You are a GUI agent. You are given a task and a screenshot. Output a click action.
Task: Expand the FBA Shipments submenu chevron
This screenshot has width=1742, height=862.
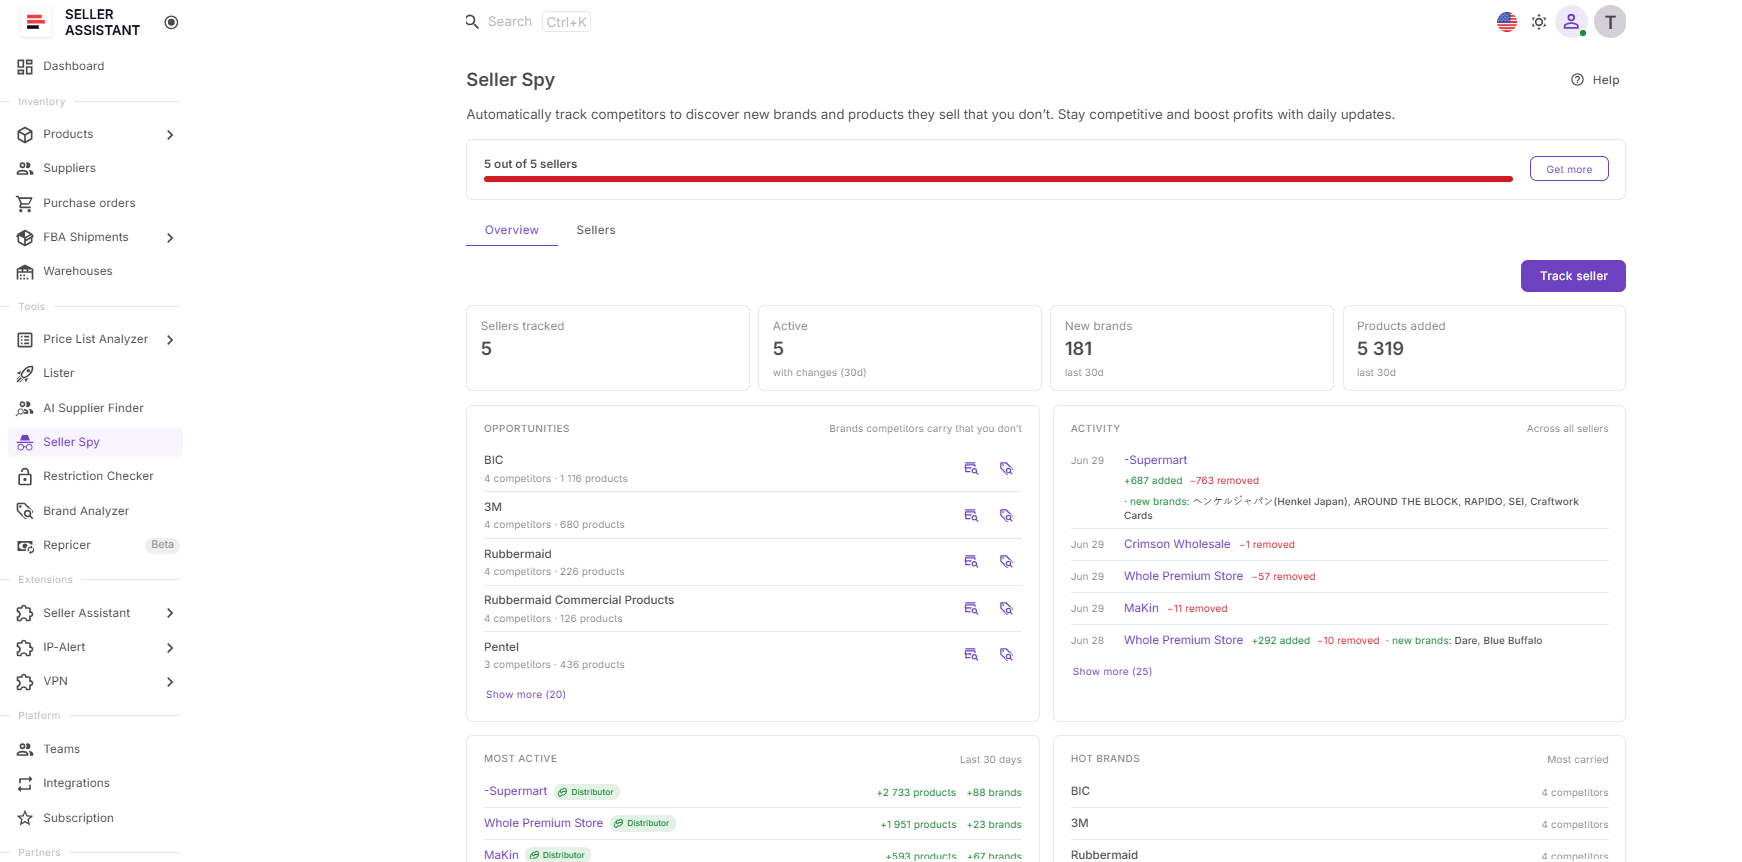pos(170,238)
